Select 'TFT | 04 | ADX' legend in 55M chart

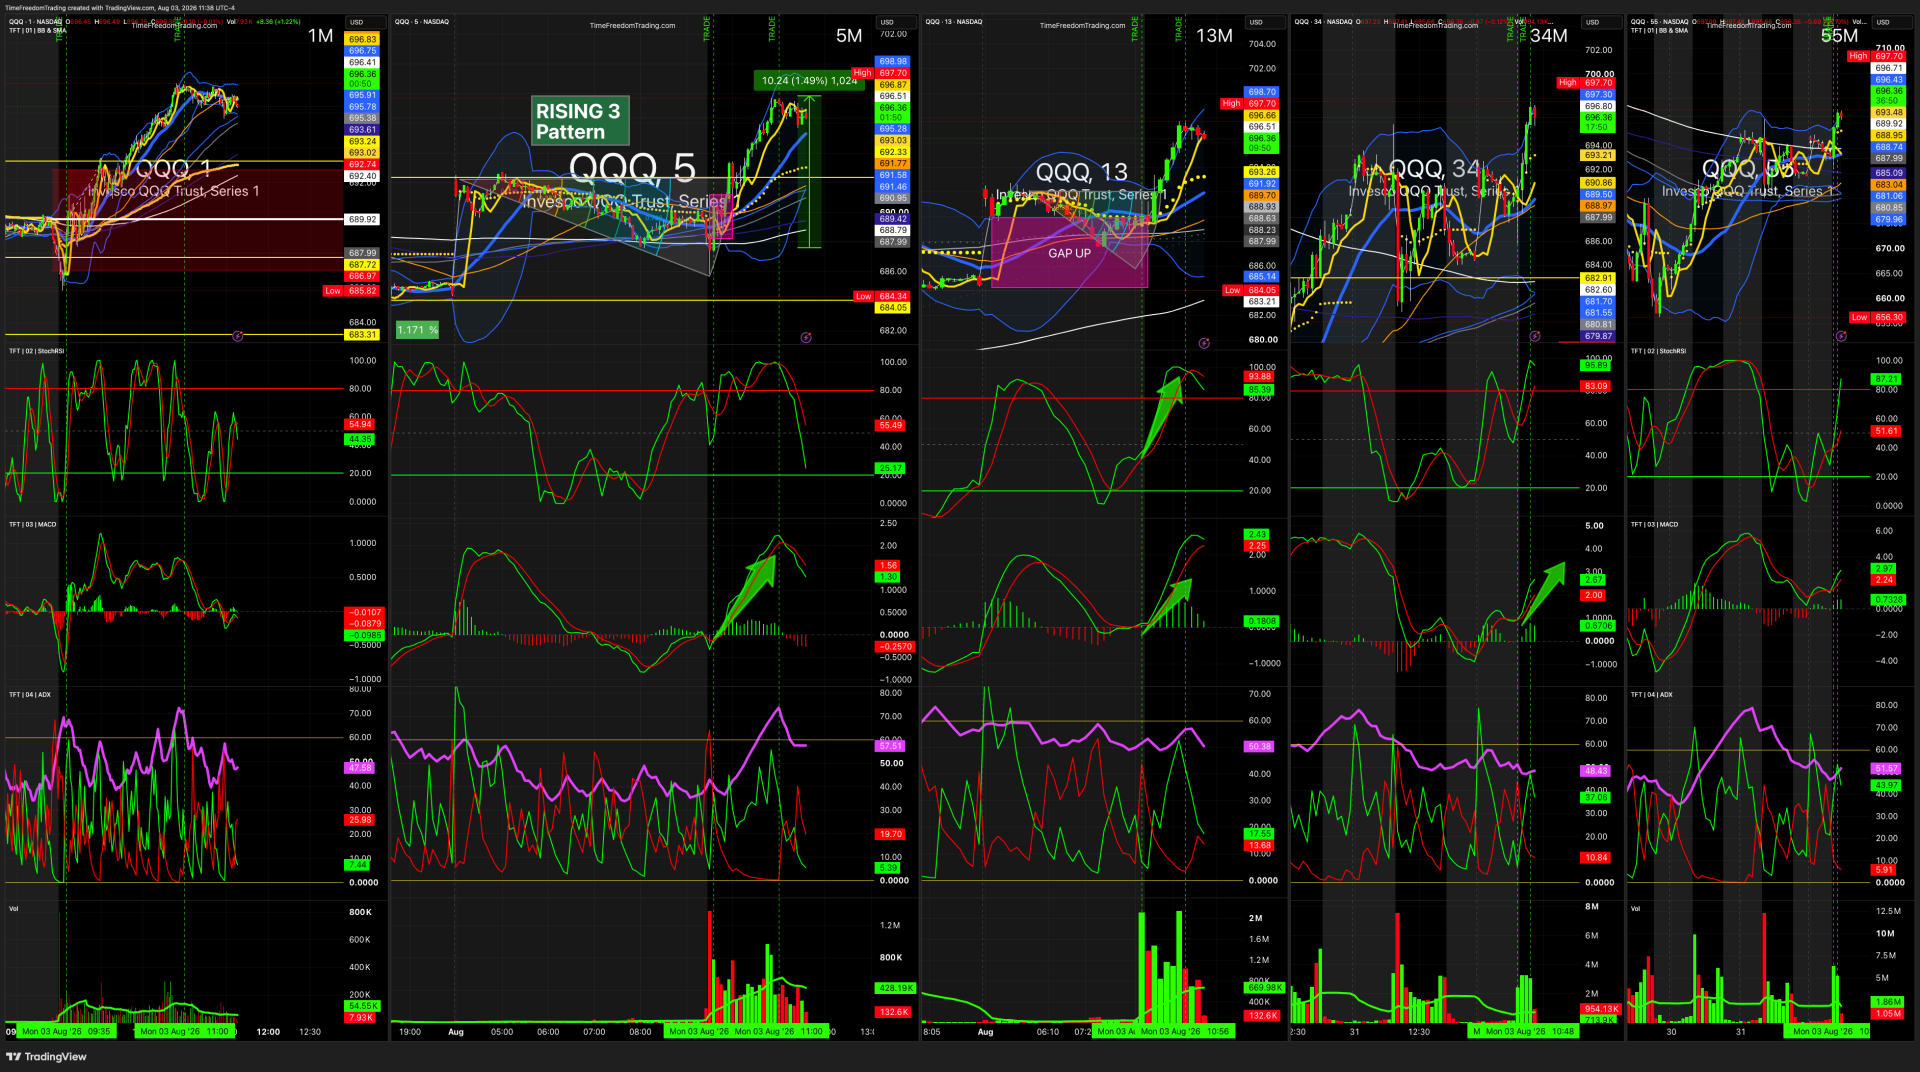1652,694
